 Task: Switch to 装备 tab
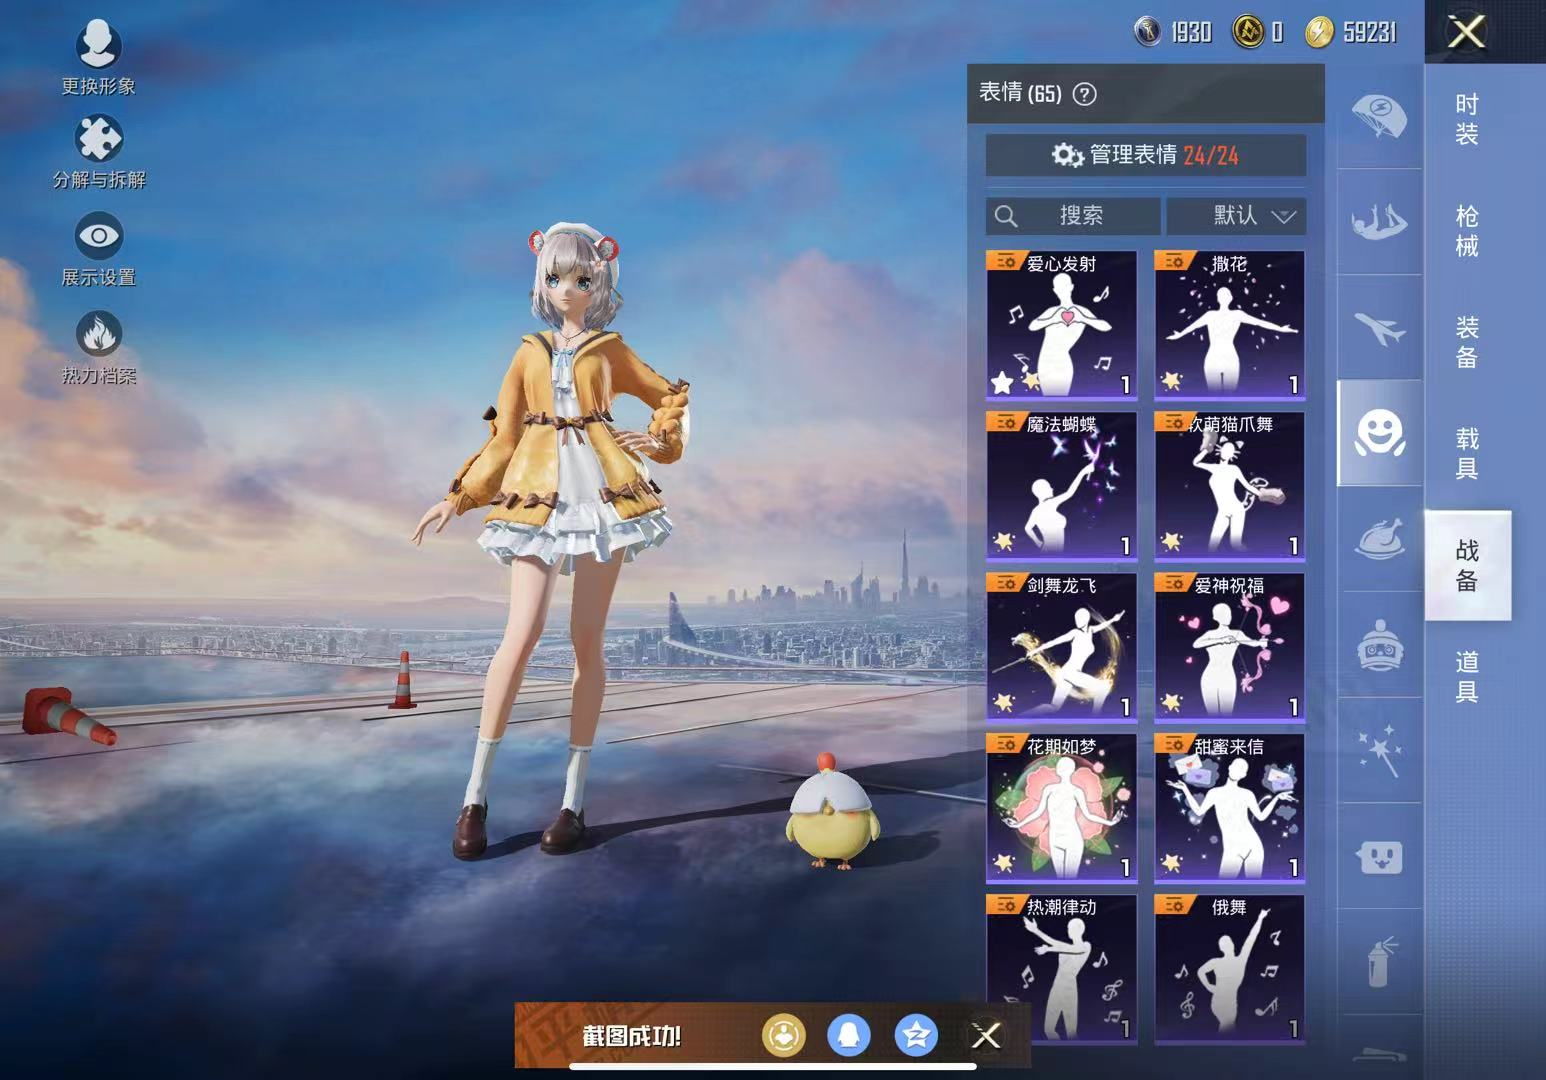[x=1467, y=342]
